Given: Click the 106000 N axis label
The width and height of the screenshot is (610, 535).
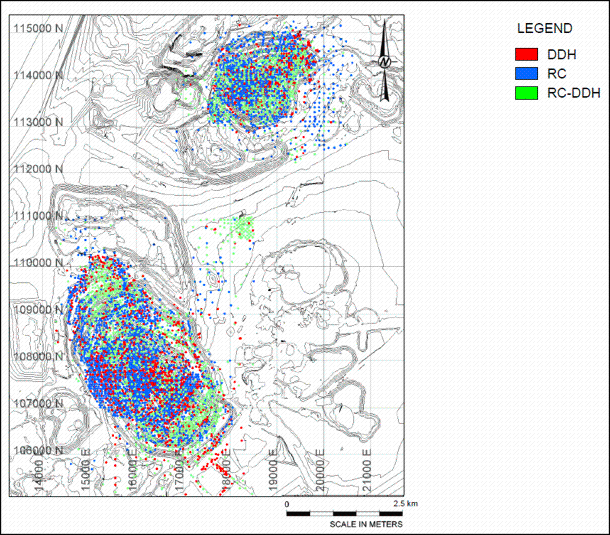Looking at the screenshot, I should click(38, 450).
